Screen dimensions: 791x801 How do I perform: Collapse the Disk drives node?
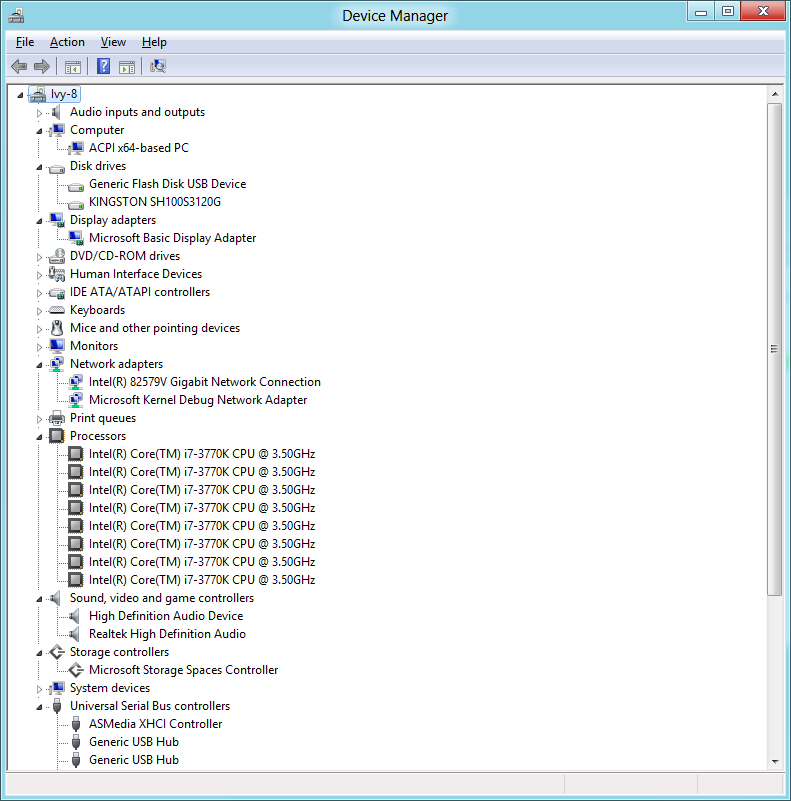pos(39,167)
